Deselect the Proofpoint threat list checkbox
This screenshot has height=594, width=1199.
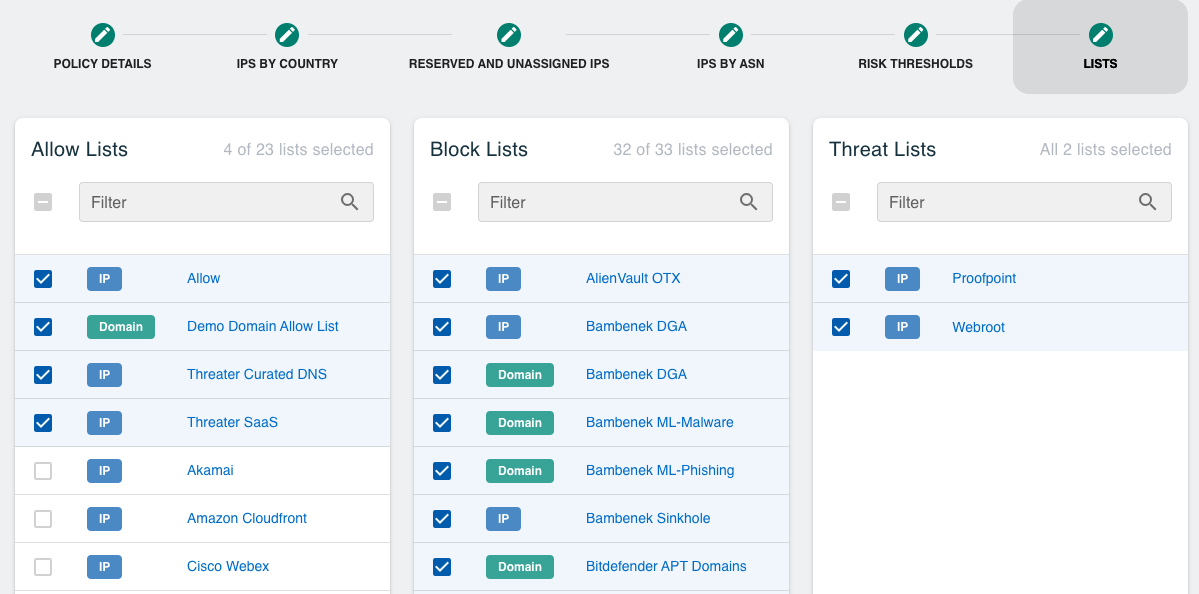(x=841, y=279)
